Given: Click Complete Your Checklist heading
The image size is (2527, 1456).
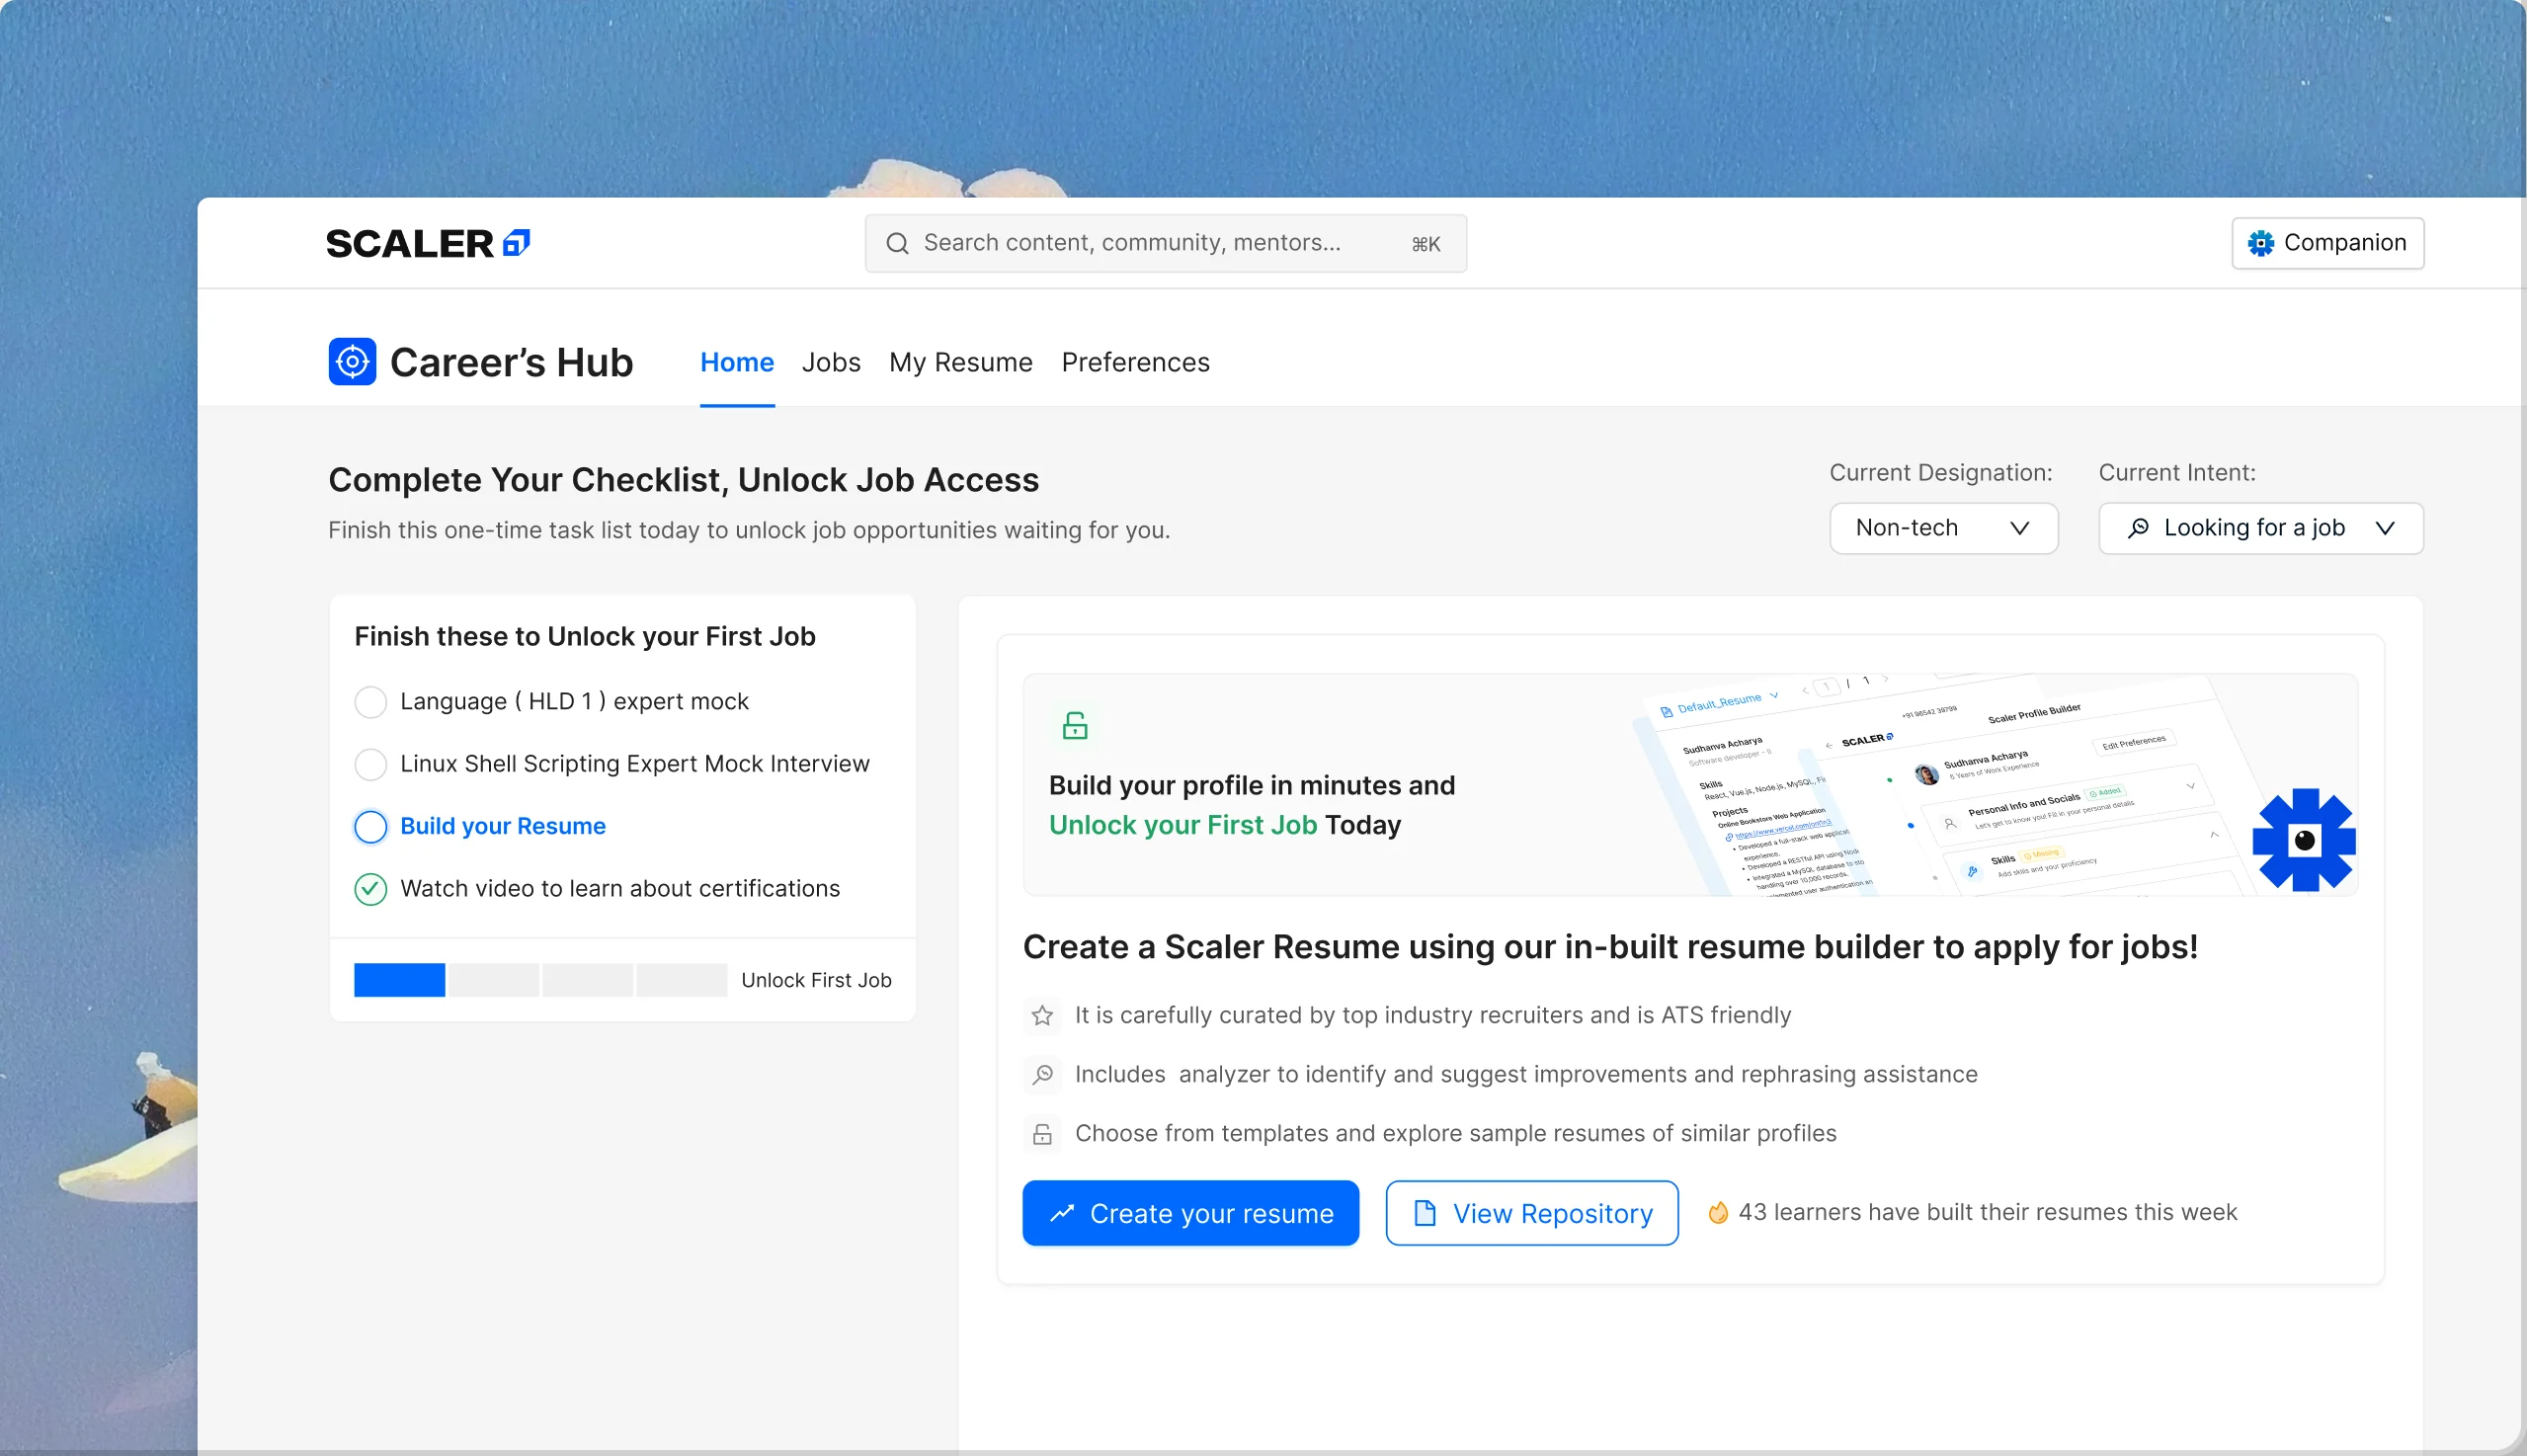Looking at the screenshot, I should pos(683,480).
